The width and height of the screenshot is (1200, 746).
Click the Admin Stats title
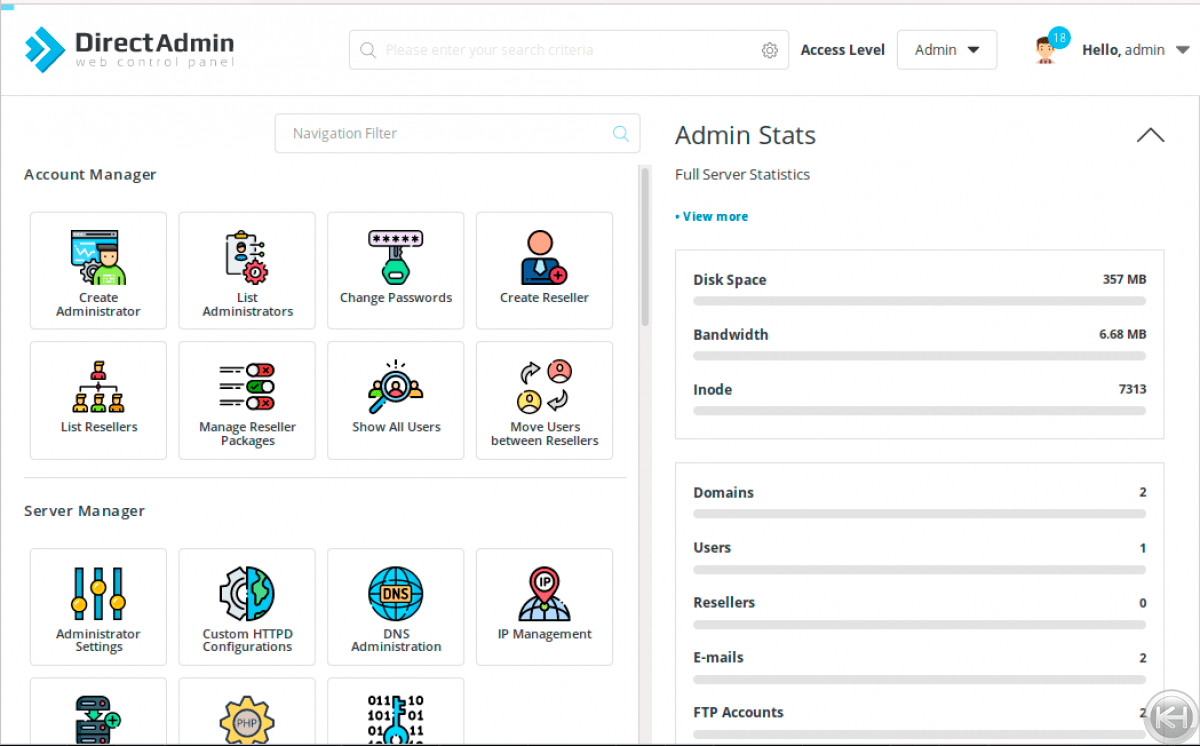tap(745, 135)
